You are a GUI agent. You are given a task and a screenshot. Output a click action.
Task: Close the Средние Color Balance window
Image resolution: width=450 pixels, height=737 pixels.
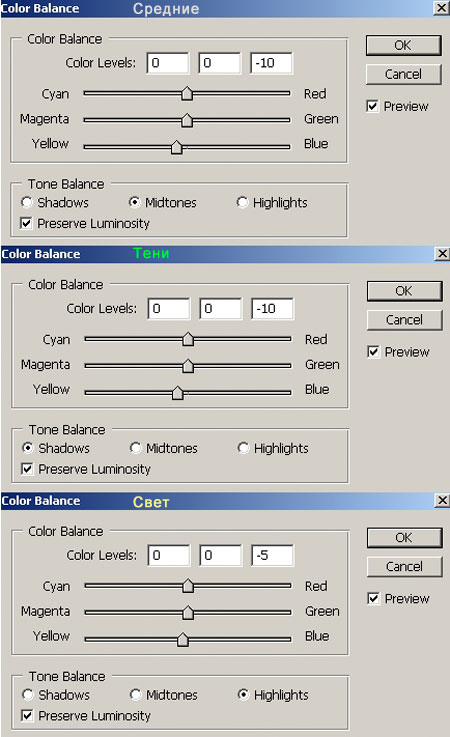click(441, 8)
